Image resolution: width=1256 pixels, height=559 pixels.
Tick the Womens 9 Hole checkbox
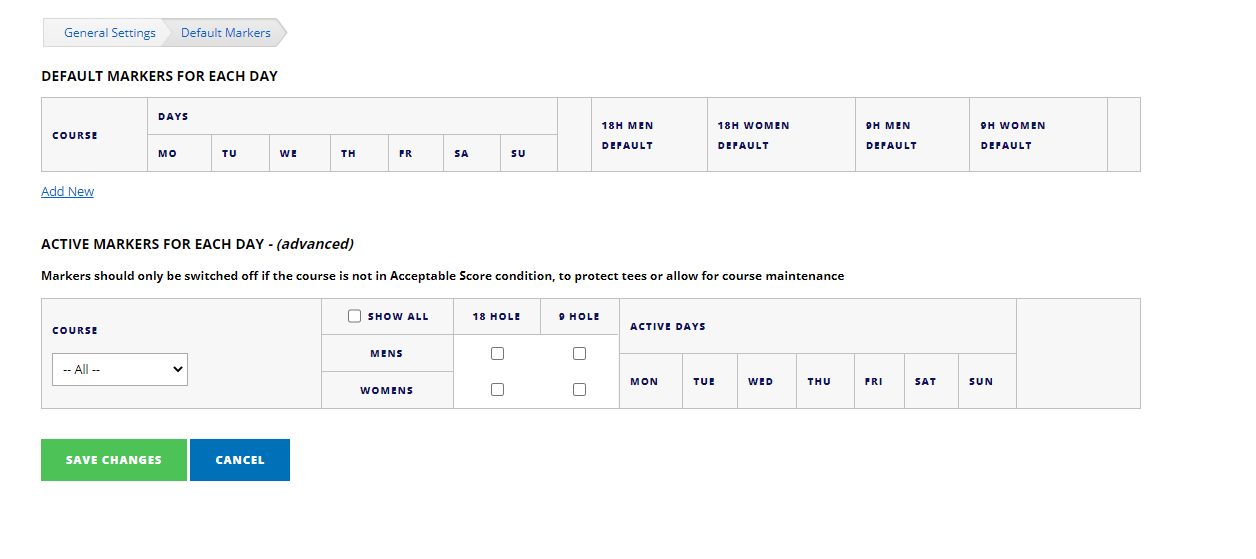coord(579,390)
